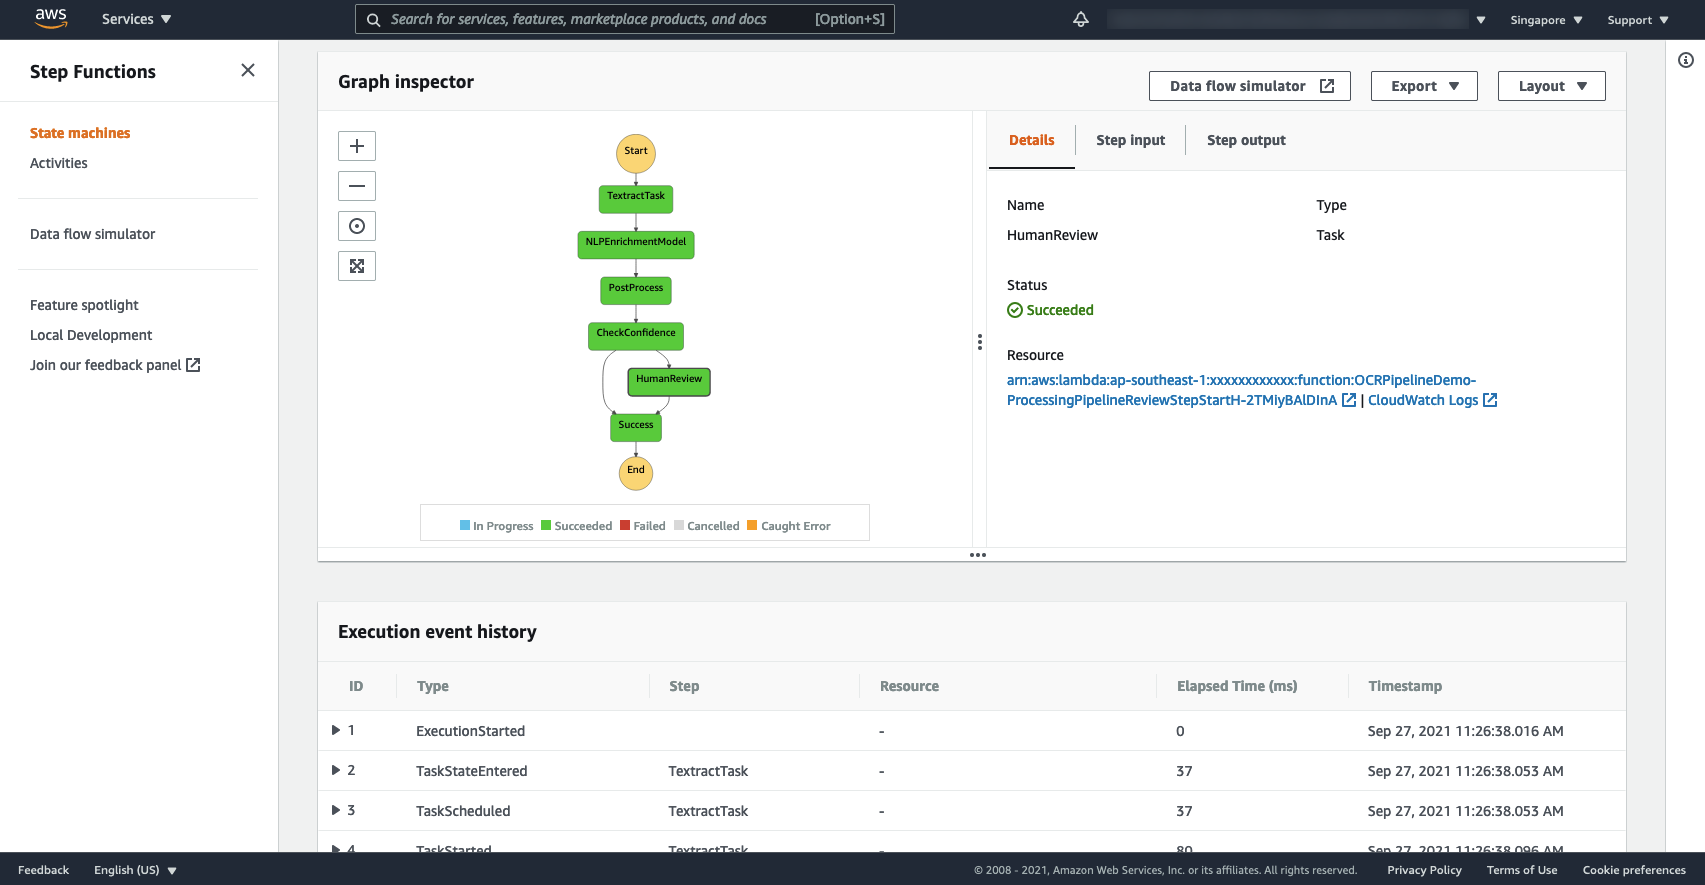Click the Feedback button in footer
The height and width of the screenshot is (885, 1705).
(x=44, y=870)
